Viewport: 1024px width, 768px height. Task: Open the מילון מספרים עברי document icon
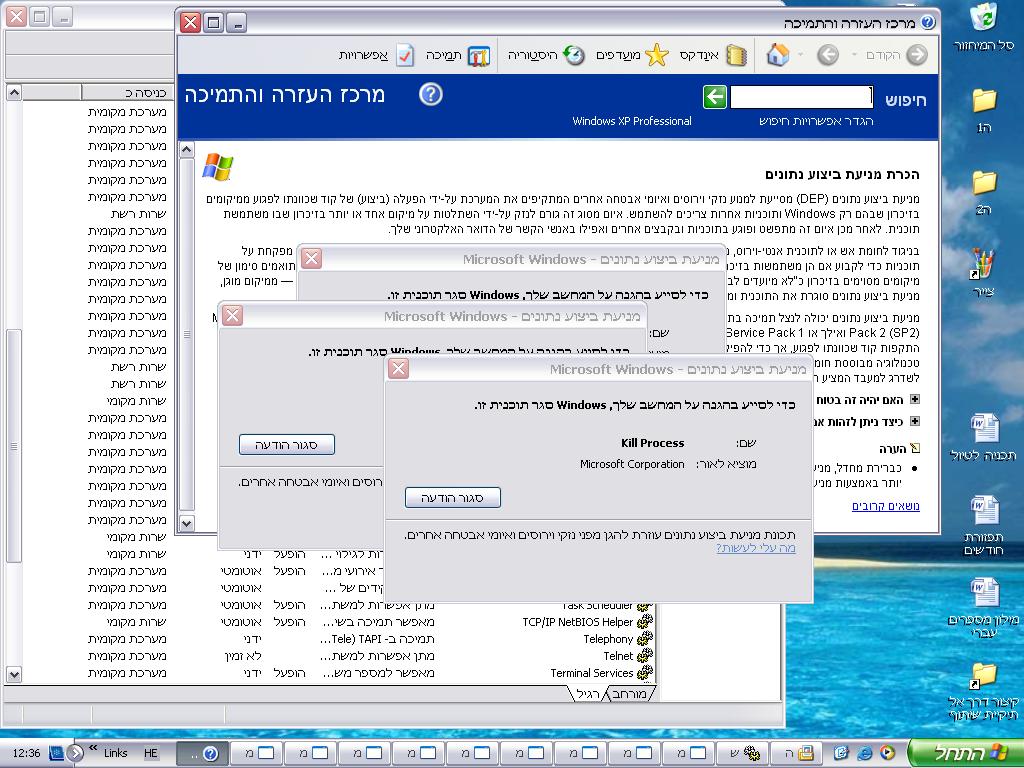(x=984, y=593)
